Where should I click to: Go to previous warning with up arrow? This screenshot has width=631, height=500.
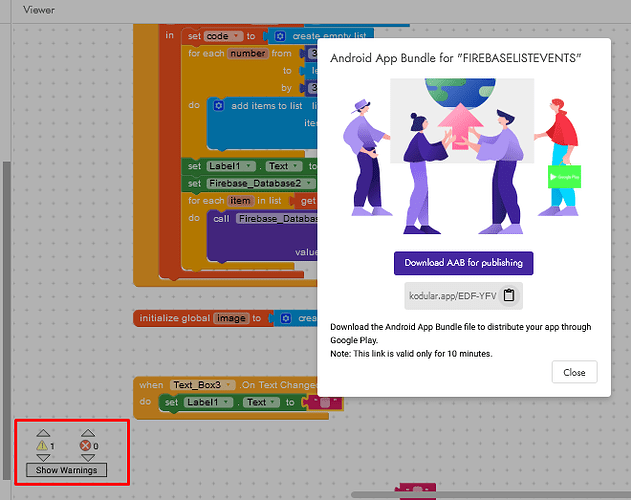tap(43, 433)
